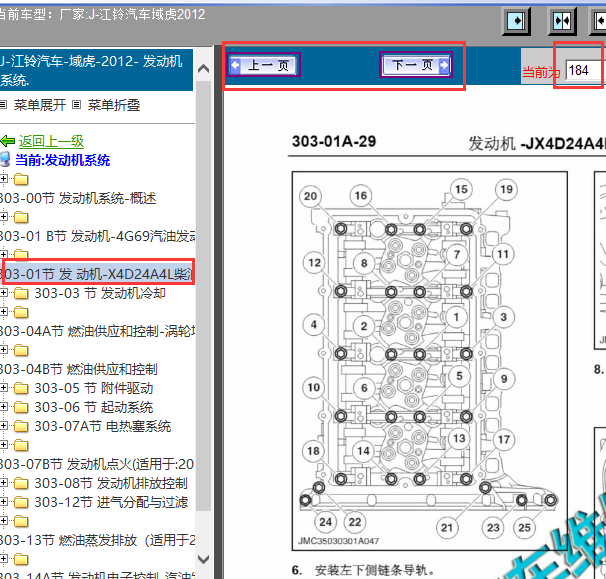Image resolution: width=606 pixels, height=579 pixels.
Task: Click the folder icon above 303-13节
Action: 21,521
